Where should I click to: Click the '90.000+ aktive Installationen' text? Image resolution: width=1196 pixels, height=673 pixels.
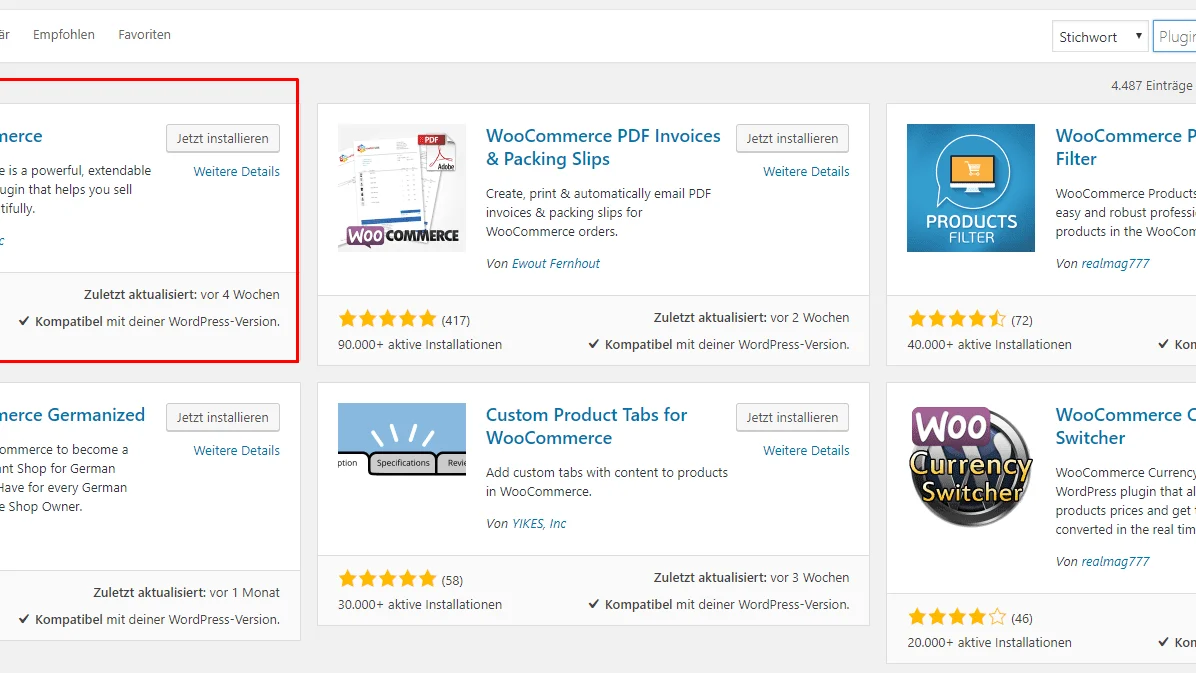(420, 345)
